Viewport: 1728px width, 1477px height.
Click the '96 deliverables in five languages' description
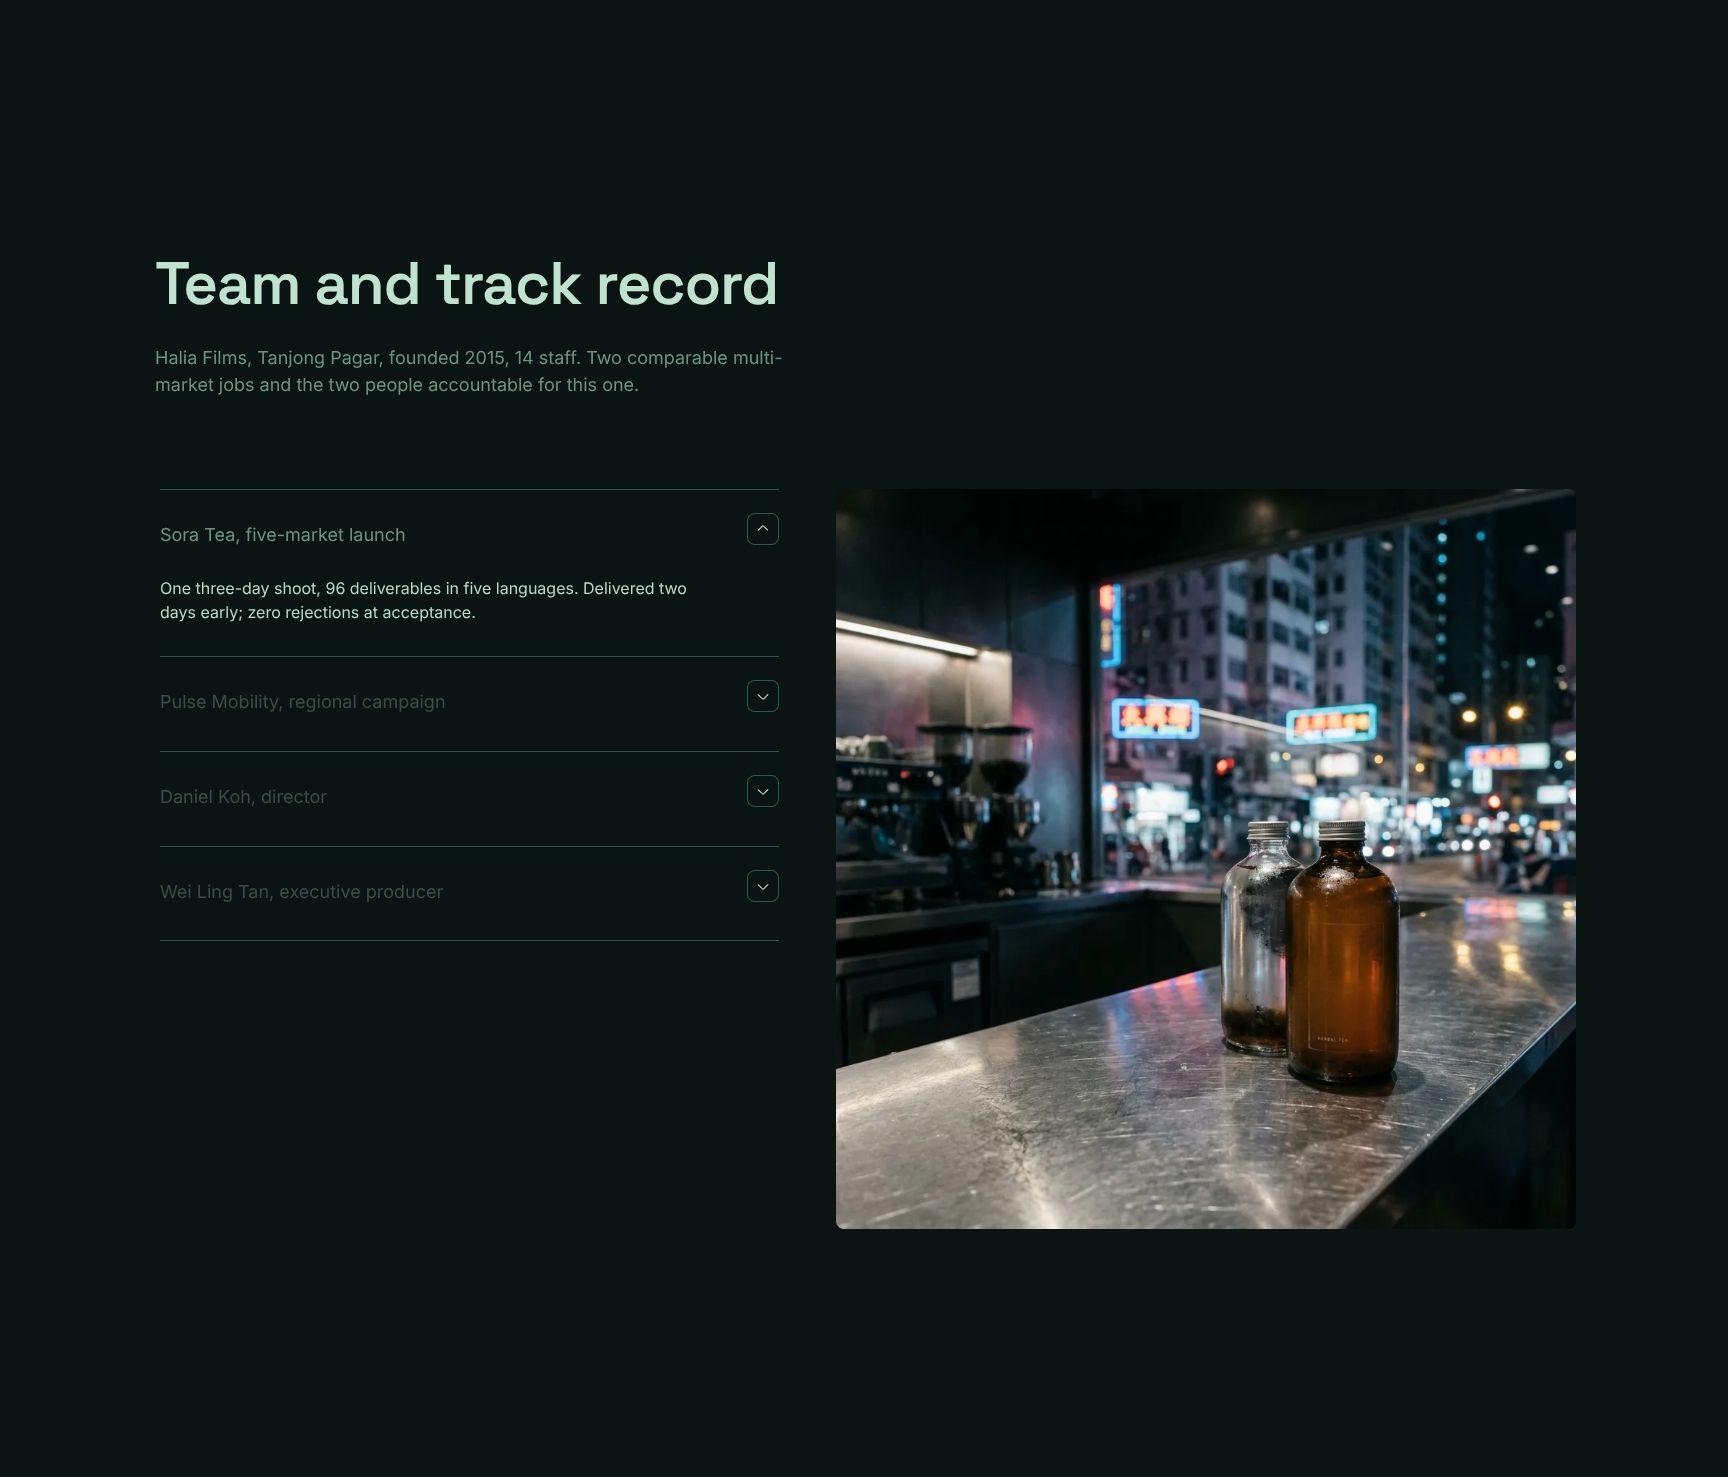(423, 600)
